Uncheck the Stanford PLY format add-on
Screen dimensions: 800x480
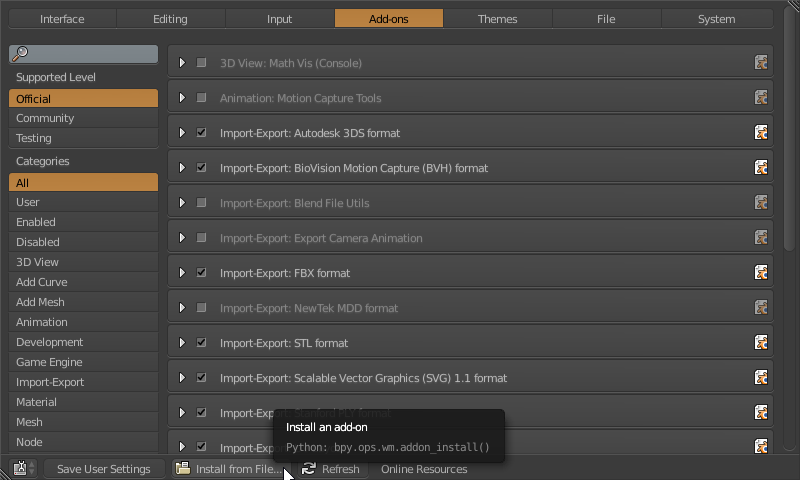point(202,412)
